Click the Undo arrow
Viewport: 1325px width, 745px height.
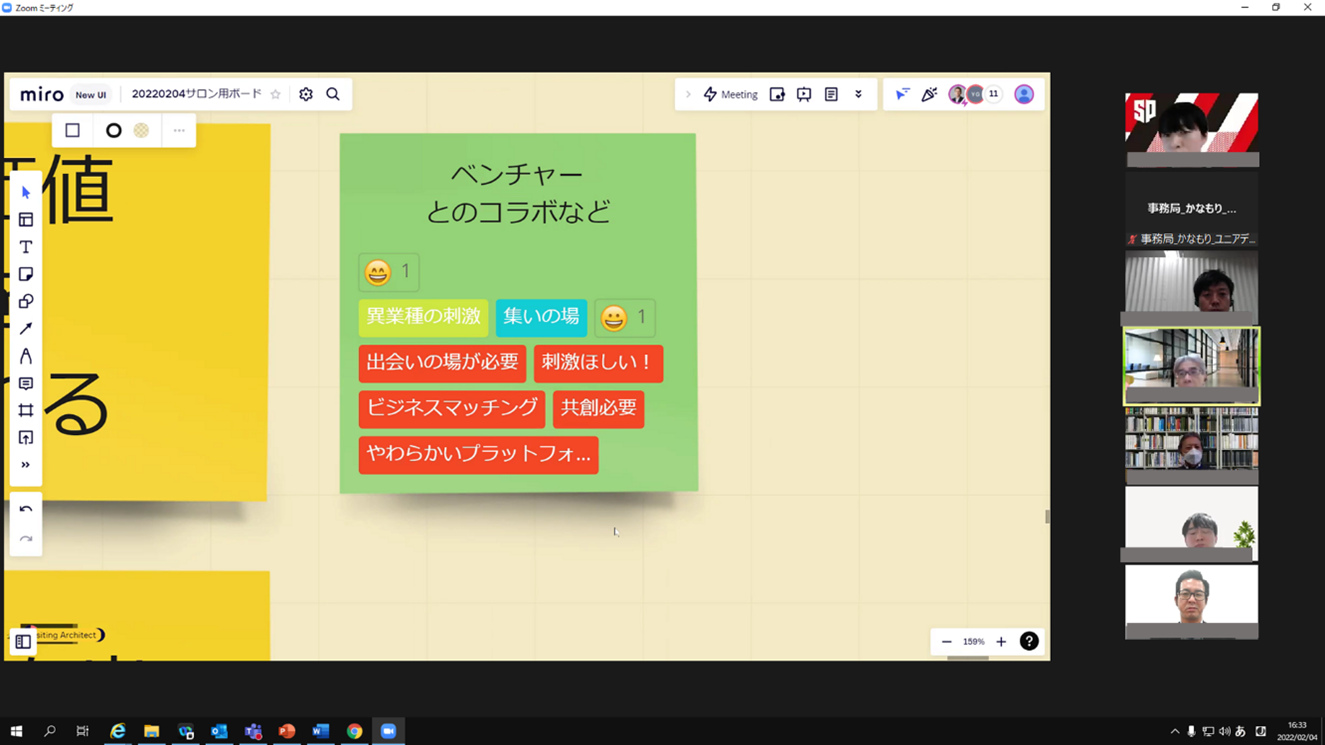[26, 510]
